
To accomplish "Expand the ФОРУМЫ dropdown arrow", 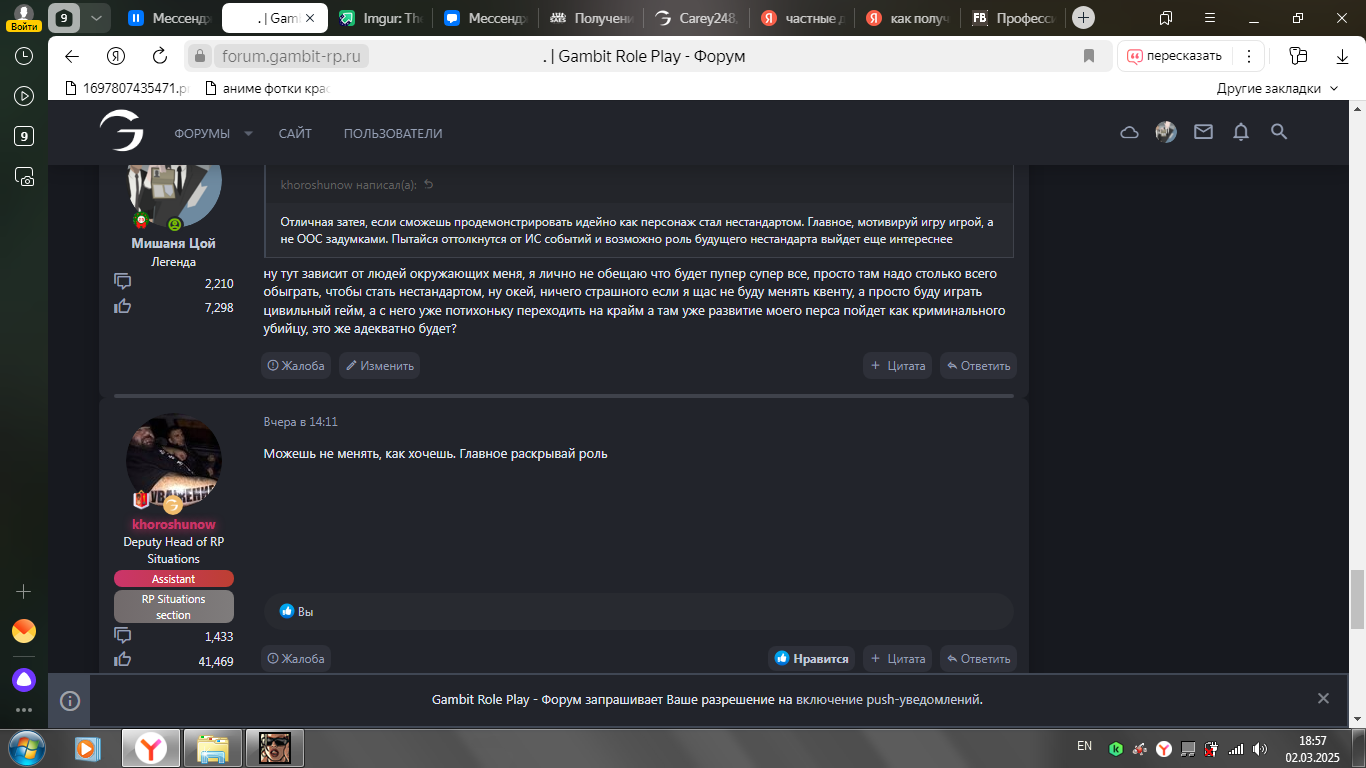I will point(248,134).
